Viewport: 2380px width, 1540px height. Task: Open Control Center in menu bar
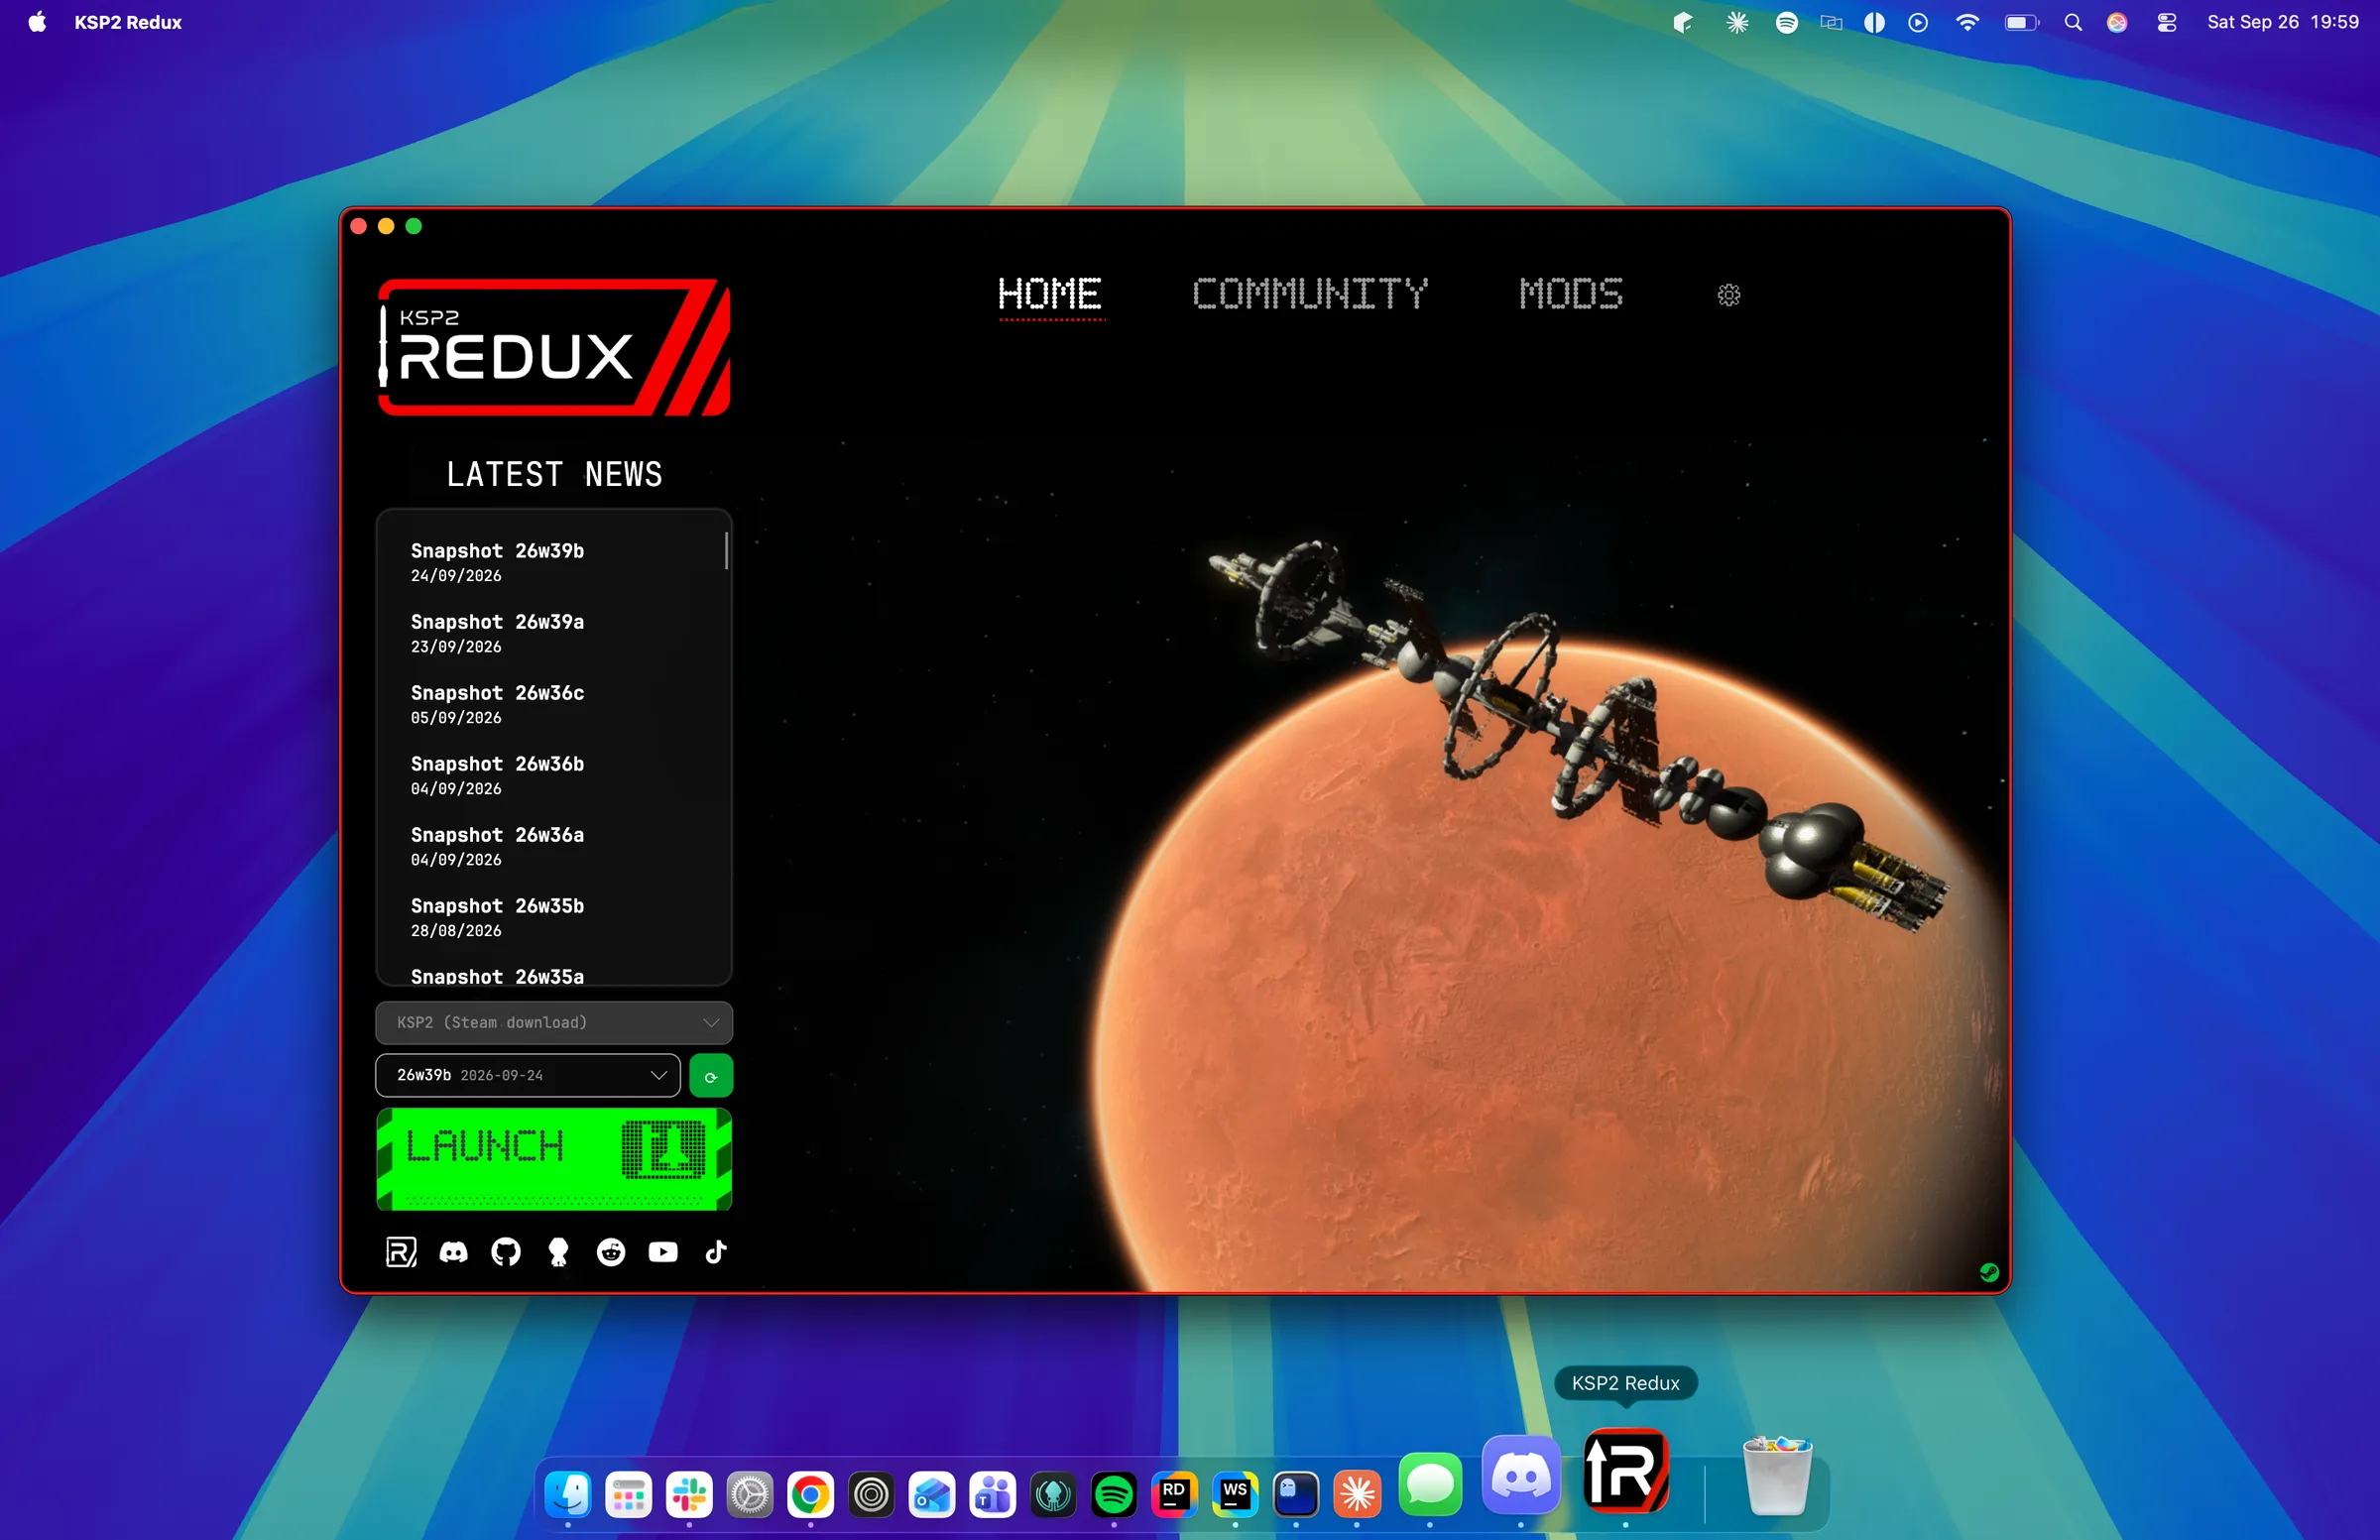click(x=2166, y=22)
